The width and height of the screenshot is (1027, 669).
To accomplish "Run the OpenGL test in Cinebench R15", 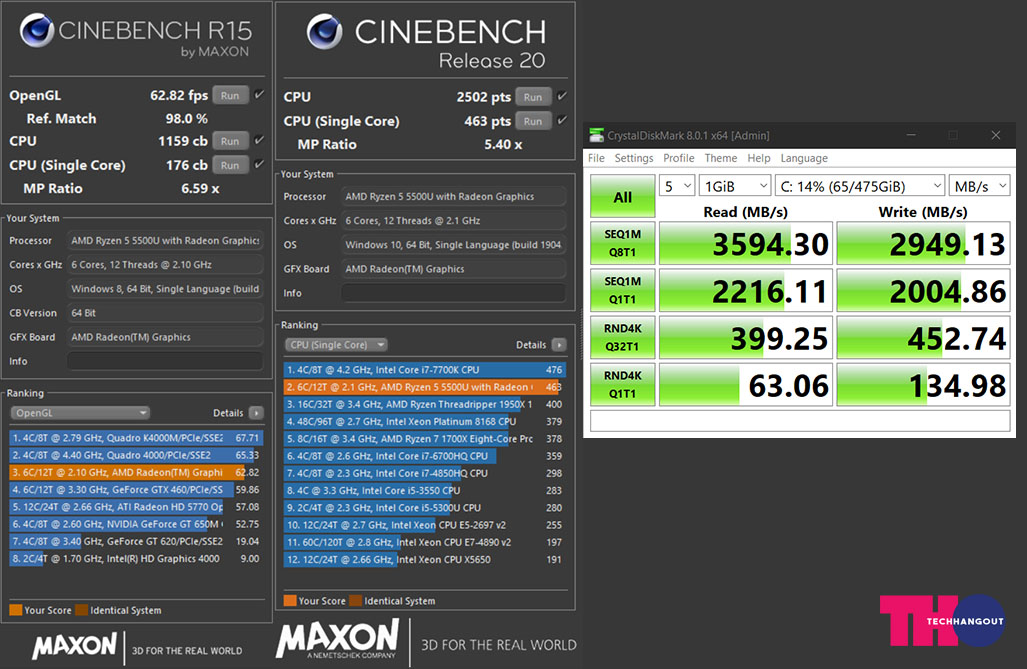I will [x=231, y=95].
